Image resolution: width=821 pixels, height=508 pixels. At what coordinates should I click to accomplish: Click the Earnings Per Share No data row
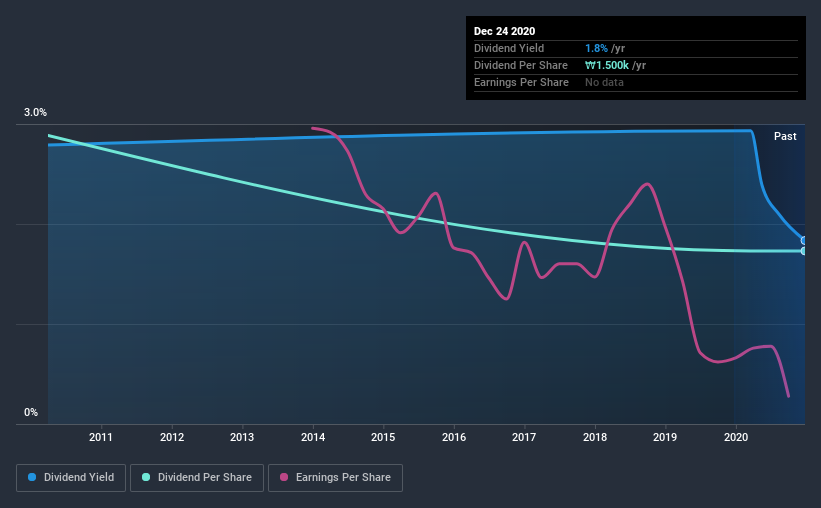coord(636,82)
